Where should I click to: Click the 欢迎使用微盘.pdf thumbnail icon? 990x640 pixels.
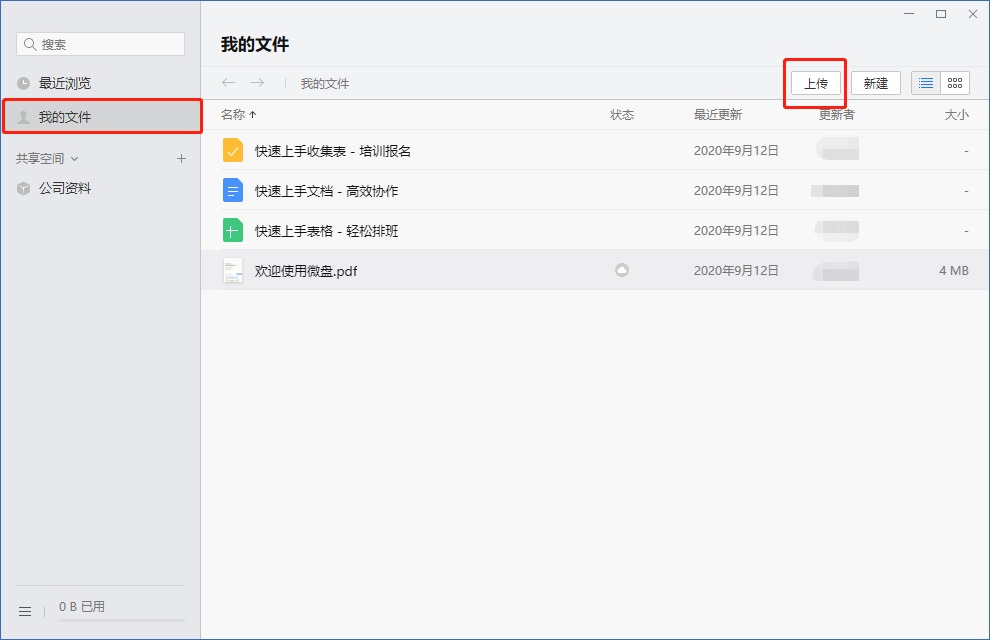tap(232, 271)
